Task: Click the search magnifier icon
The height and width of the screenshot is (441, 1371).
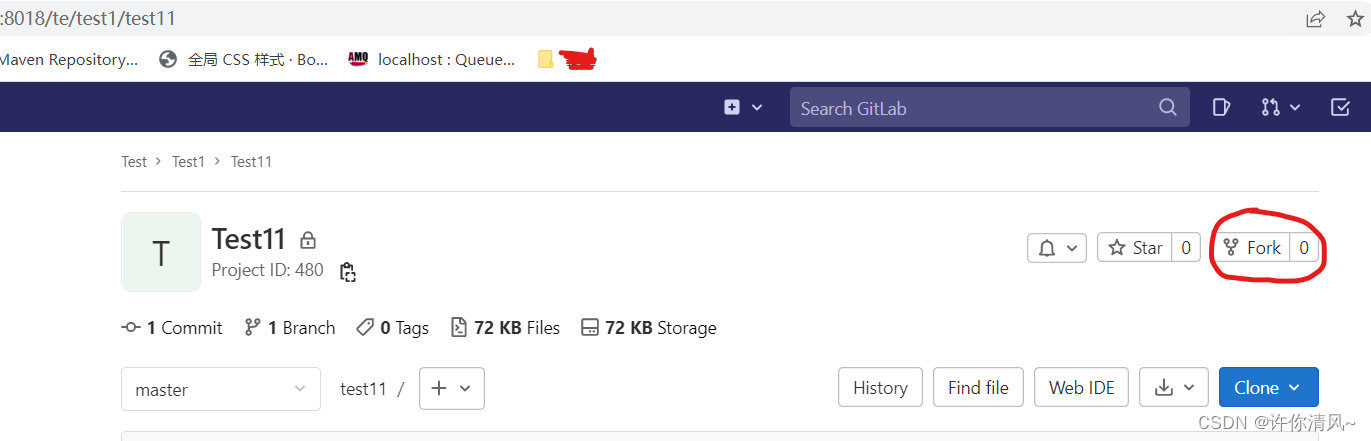Action: click(1168, 107)
